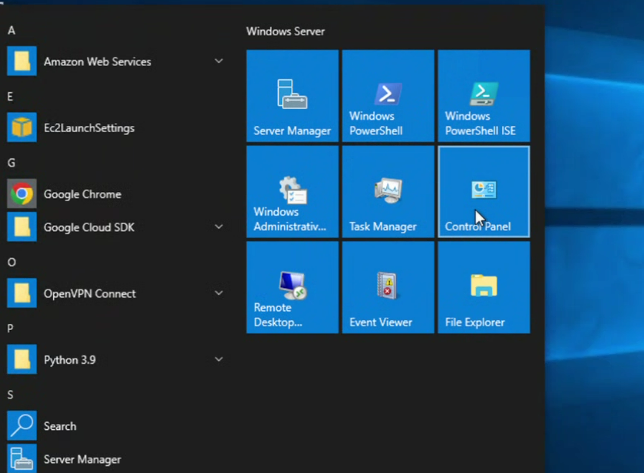This screenshot has height=473, width=644.
Task: Open the Control Panel tile
Action: 484,192
